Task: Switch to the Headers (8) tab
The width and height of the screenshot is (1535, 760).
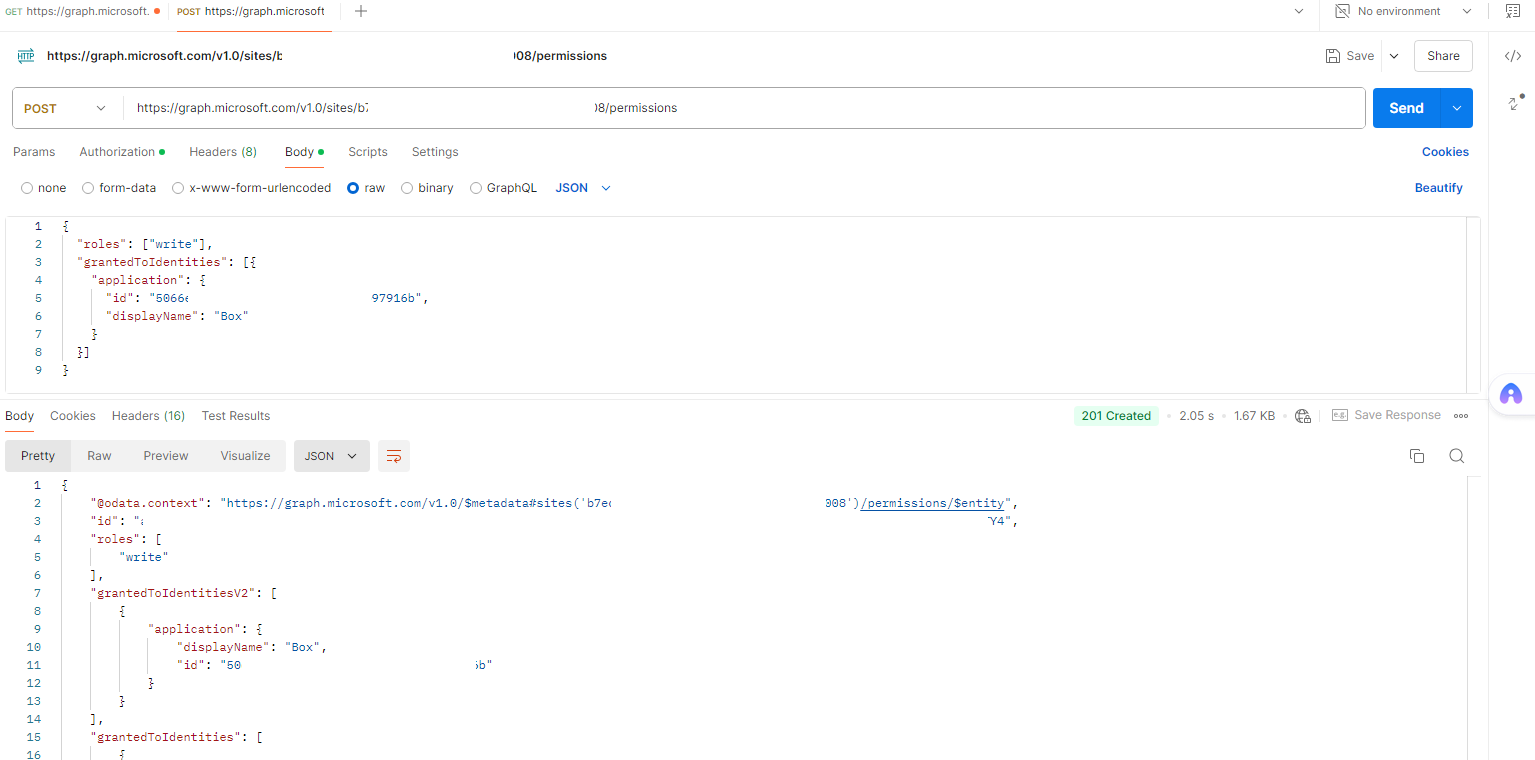Action: pos(222,152)
